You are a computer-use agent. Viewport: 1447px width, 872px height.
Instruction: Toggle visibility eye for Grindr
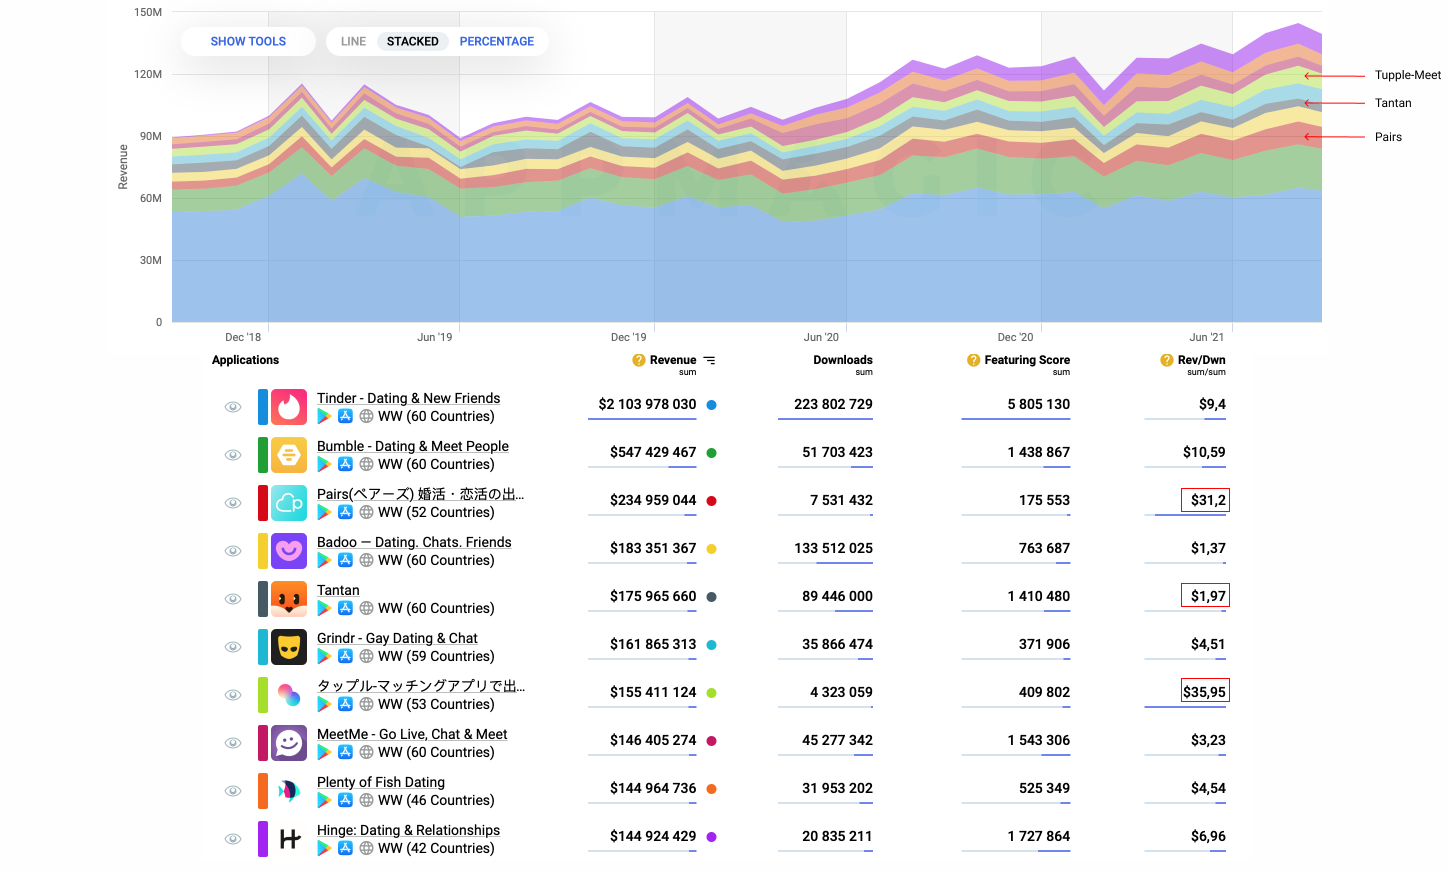pyautogui.click(x=233, y=647)
